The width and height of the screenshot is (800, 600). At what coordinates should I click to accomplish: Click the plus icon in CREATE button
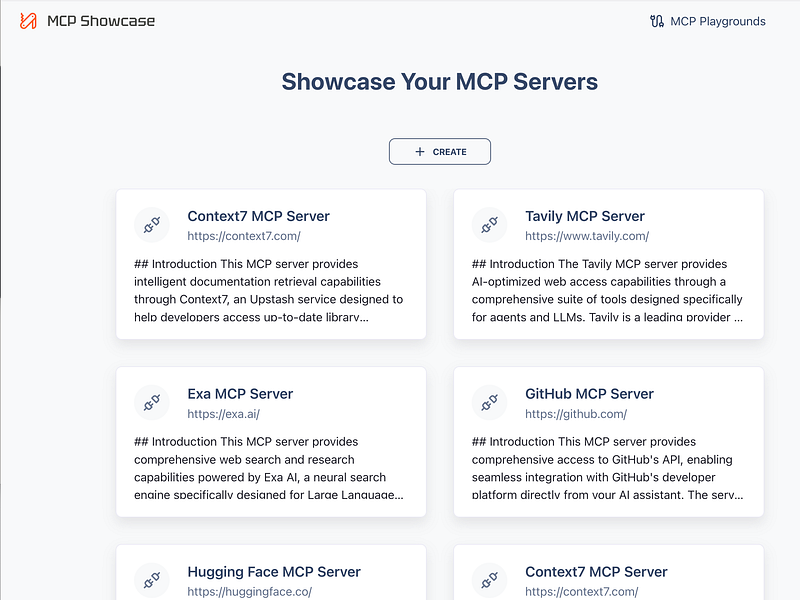tap(419, 152)
